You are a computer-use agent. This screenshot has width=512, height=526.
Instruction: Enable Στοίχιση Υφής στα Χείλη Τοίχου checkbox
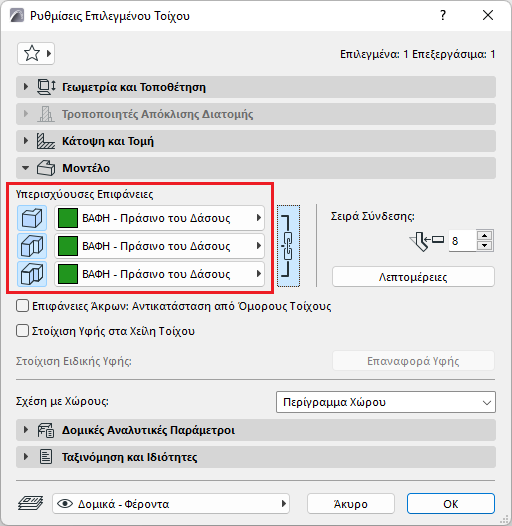pos(22,331)
